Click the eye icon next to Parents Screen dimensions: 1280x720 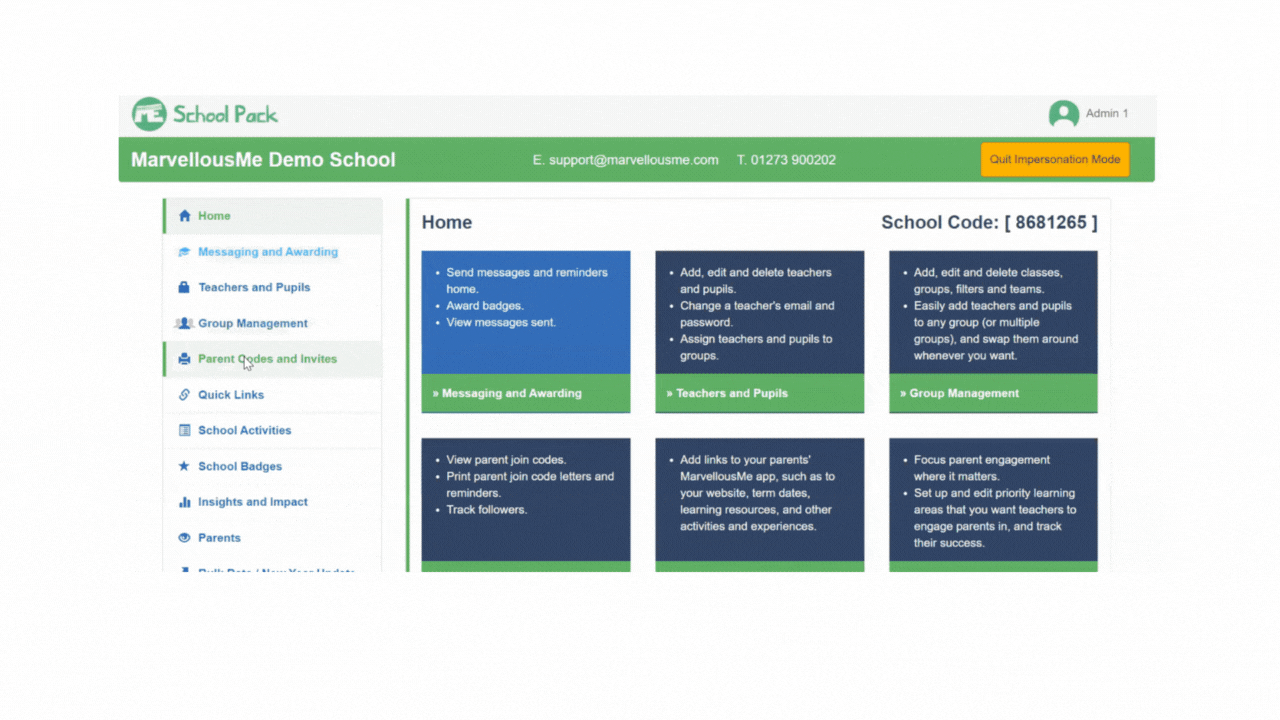pos(184,538)
